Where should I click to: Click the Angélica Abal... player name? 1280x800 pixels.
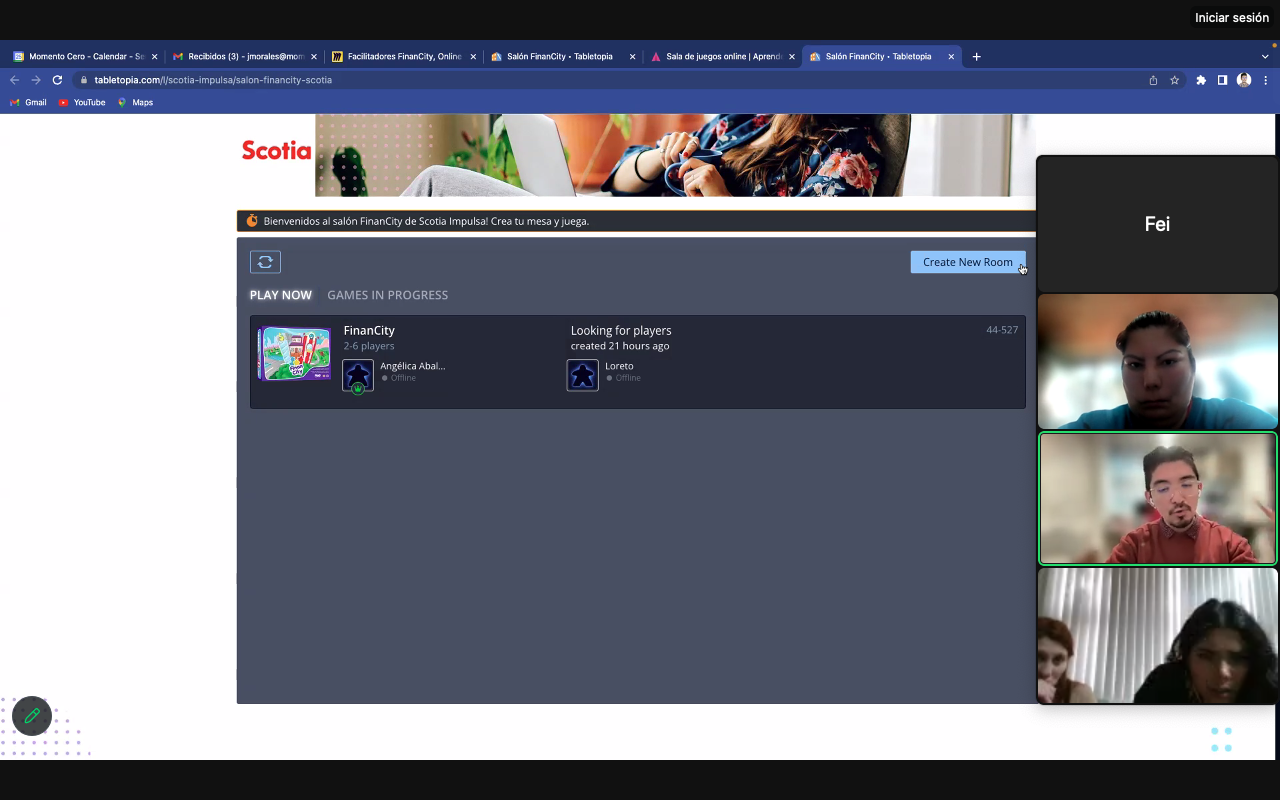coord(413,366)
